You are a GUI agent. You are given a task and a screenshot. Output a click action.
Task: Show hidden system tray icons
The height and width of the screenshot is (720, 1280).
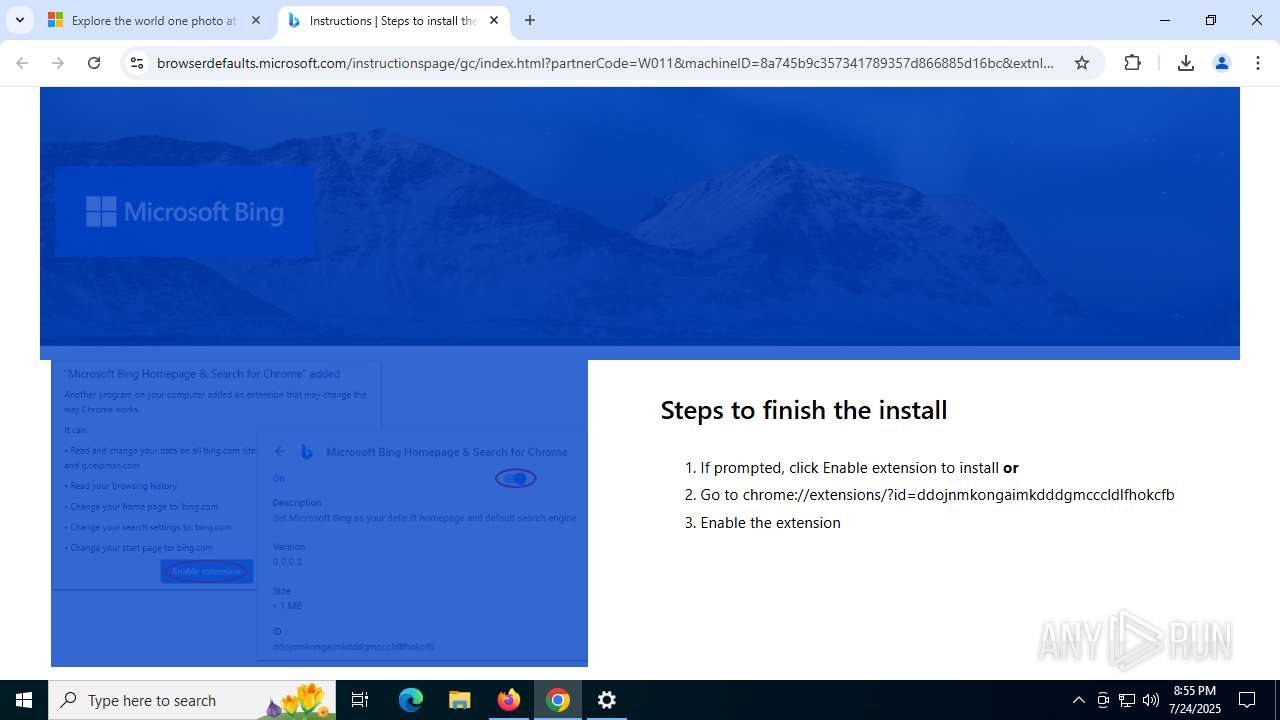tap(1078, 700)
